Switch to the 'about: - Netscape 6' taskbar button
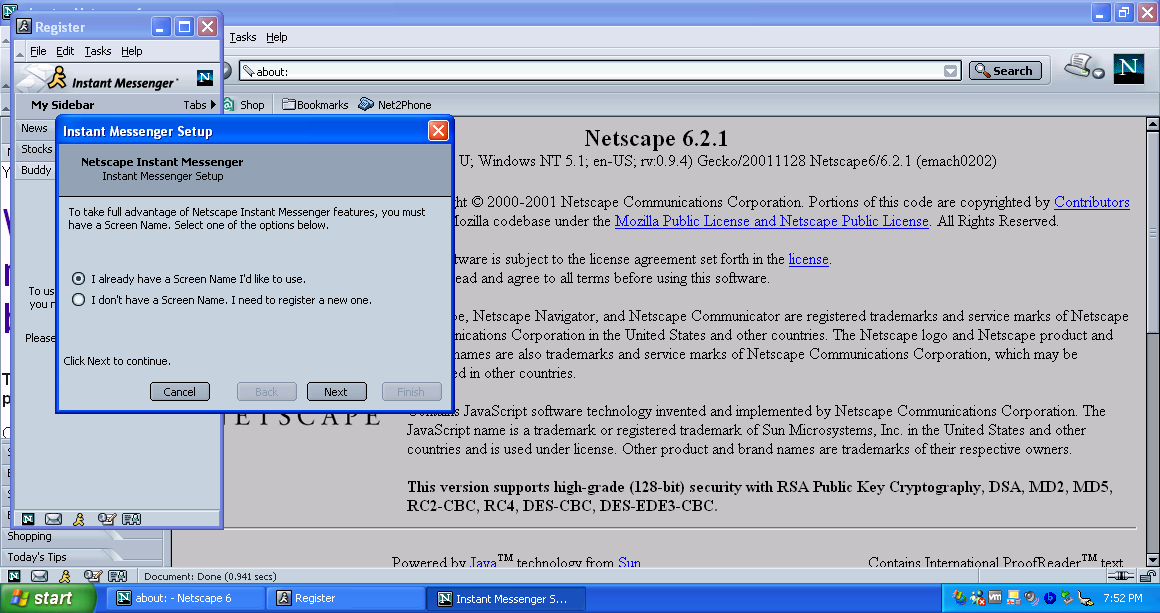Image resolution: width=1160 pixels, height=613 pixels. pyautogui.click(x=183, y=598)
